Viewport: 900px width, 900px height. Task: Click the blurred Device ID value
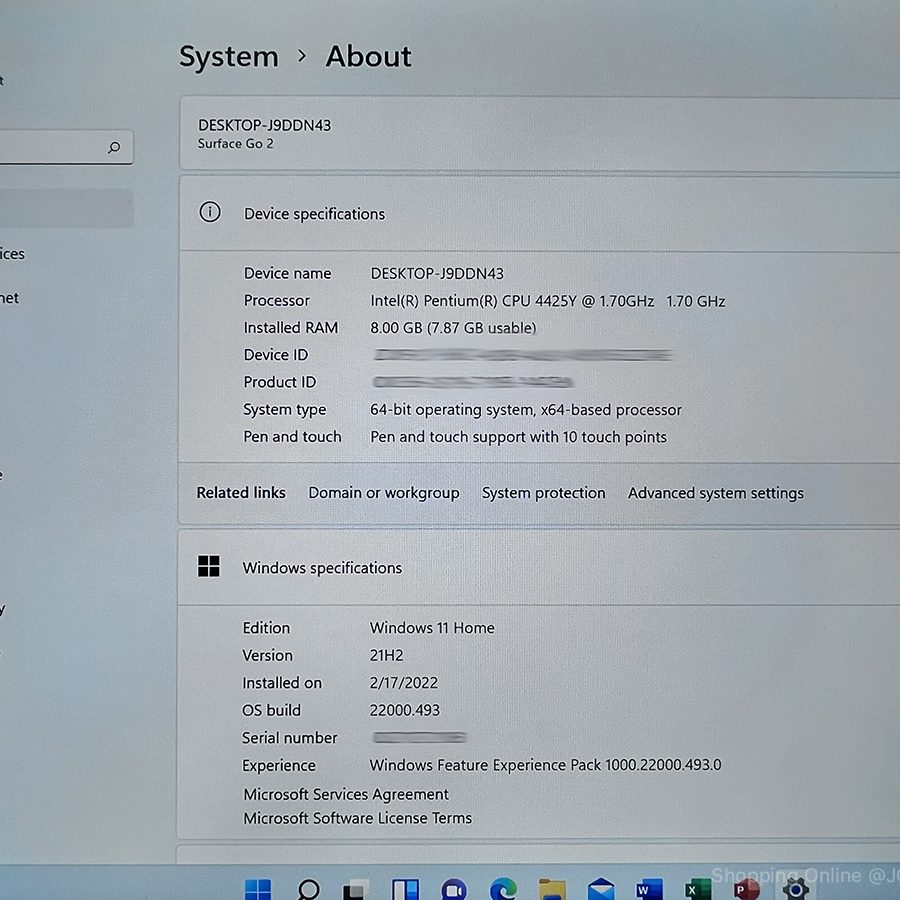(522, 355)
